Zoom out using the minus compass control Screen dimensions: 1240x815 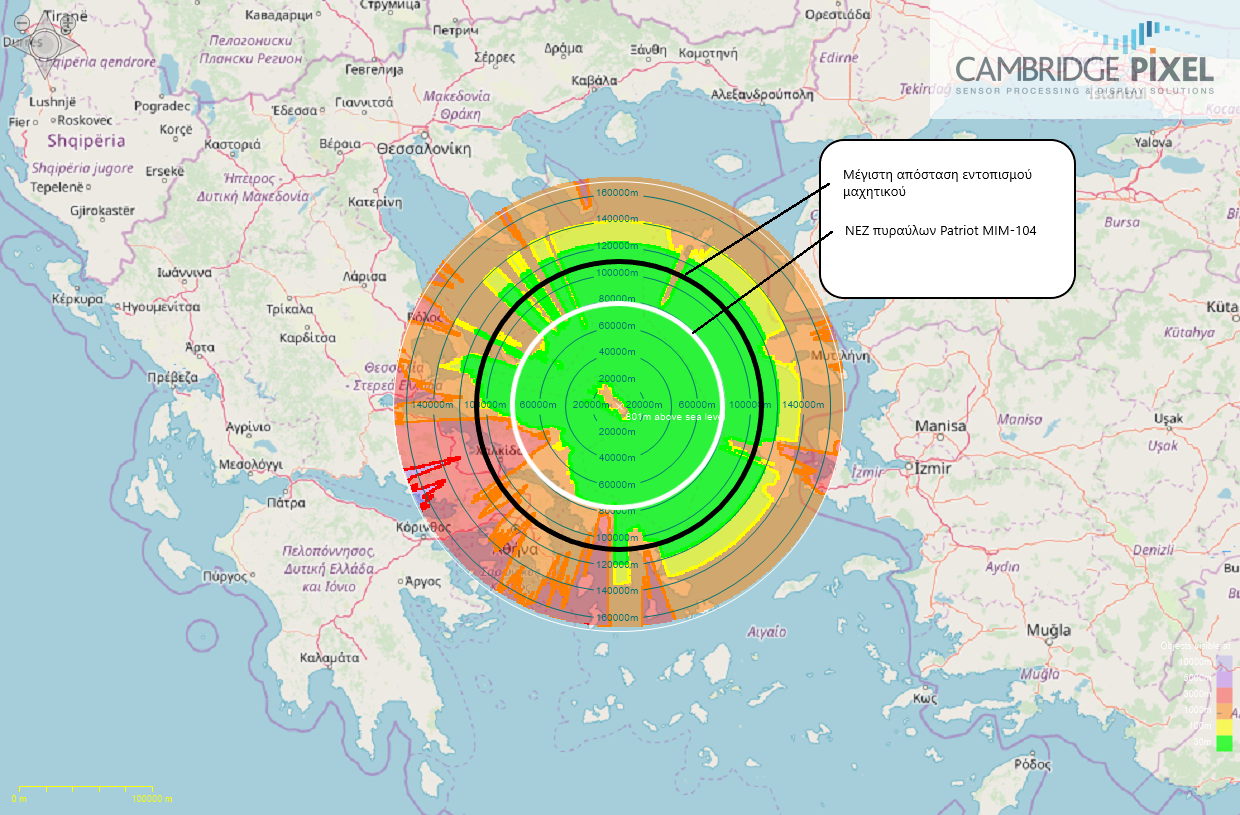click(22, 23)
